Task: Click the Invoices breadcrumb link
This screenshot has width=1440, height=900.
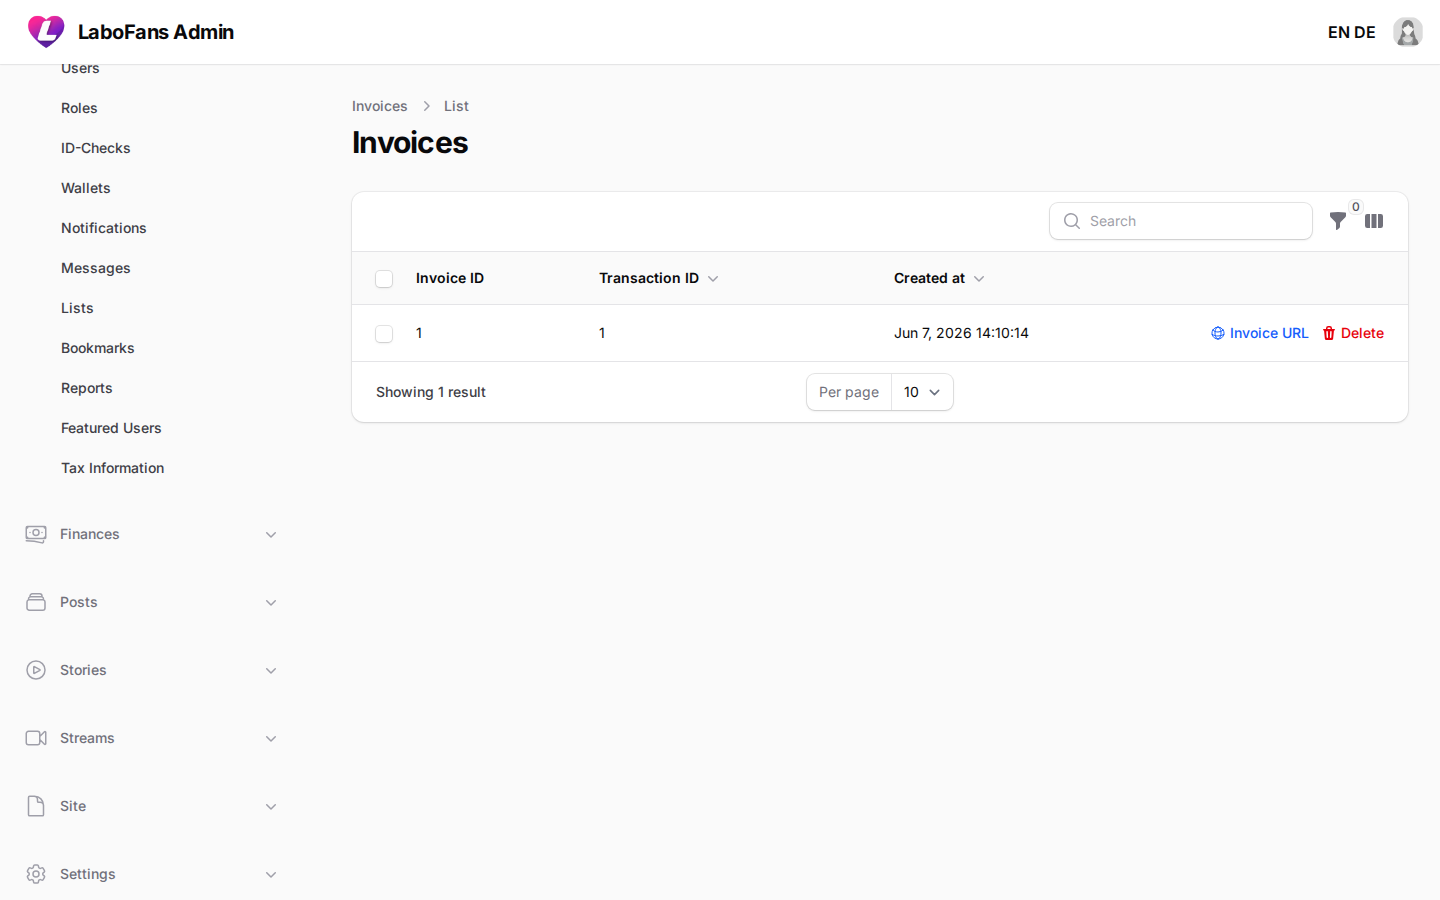Action: (x=380, y=106)
